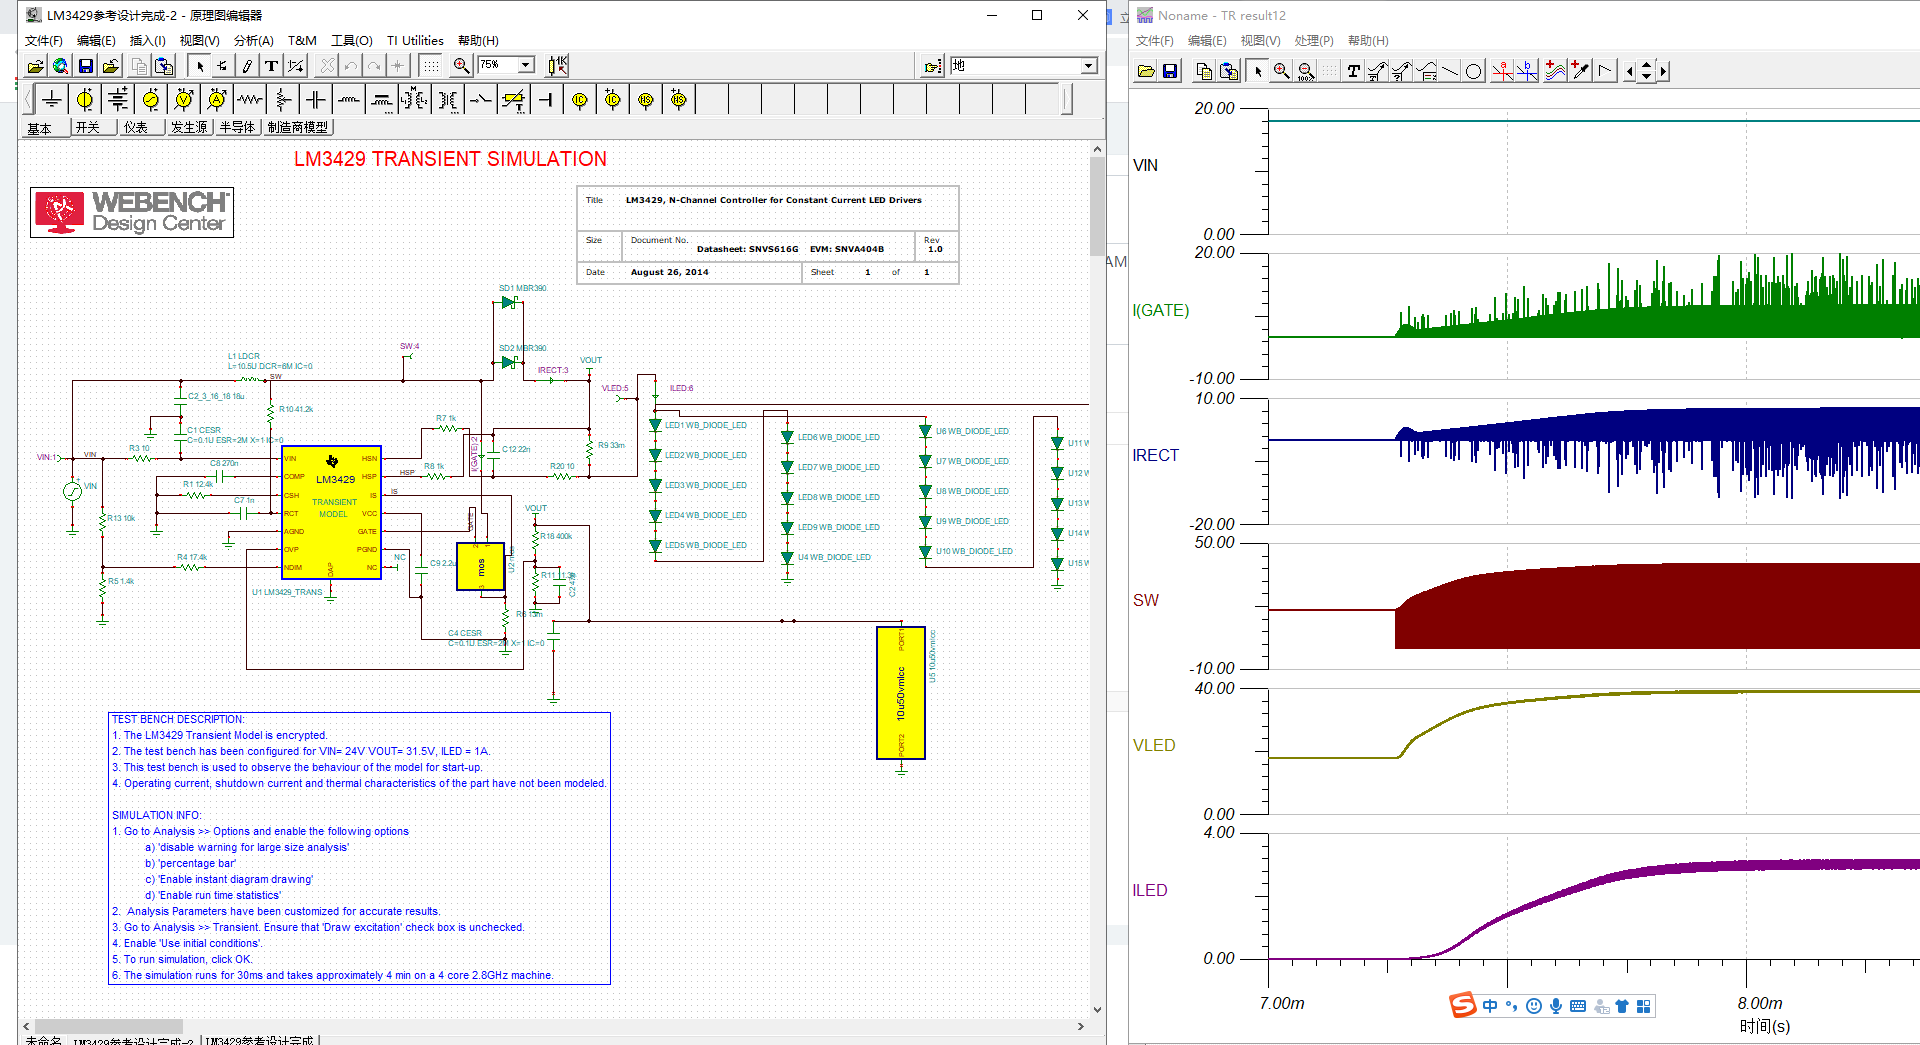Click the schematic vertical scrollbar thumb
Image resolution: width=1920 pixels, height=1045 pixels.
click(x=1097, y=205)
